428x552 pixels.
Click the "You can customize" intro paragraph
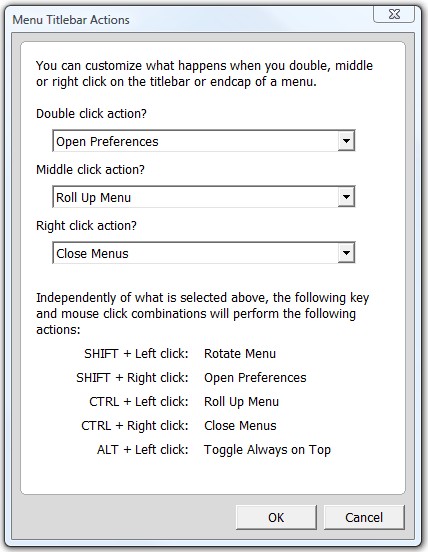tap(204, 74)
